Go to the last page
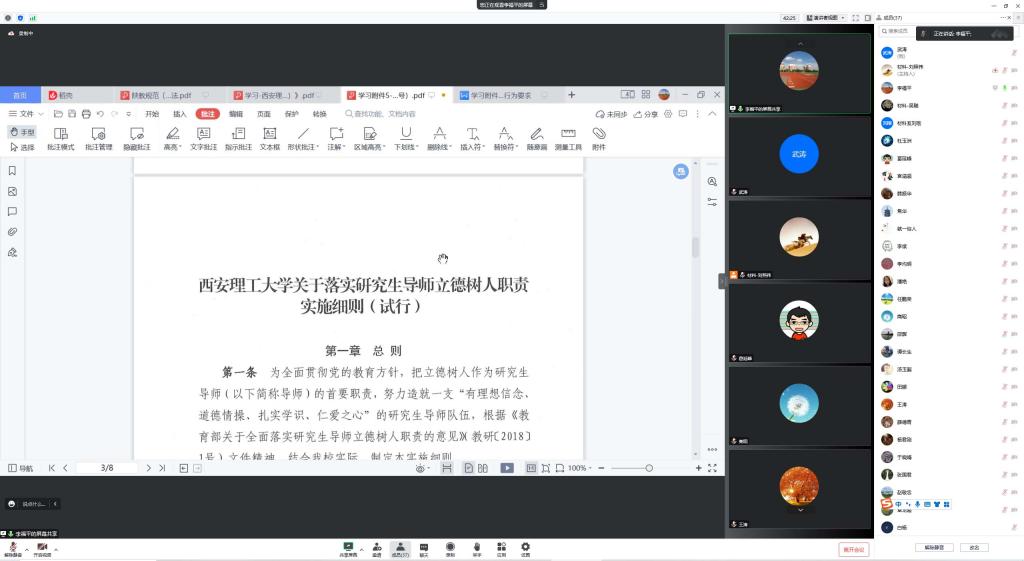 pos(162,468)
